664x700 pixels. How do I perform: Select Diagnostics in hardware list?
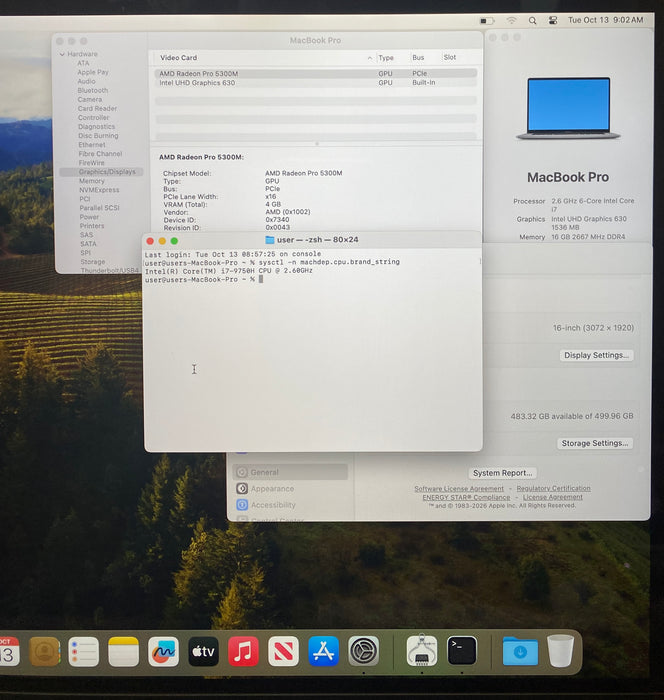(x=96, y=126)
